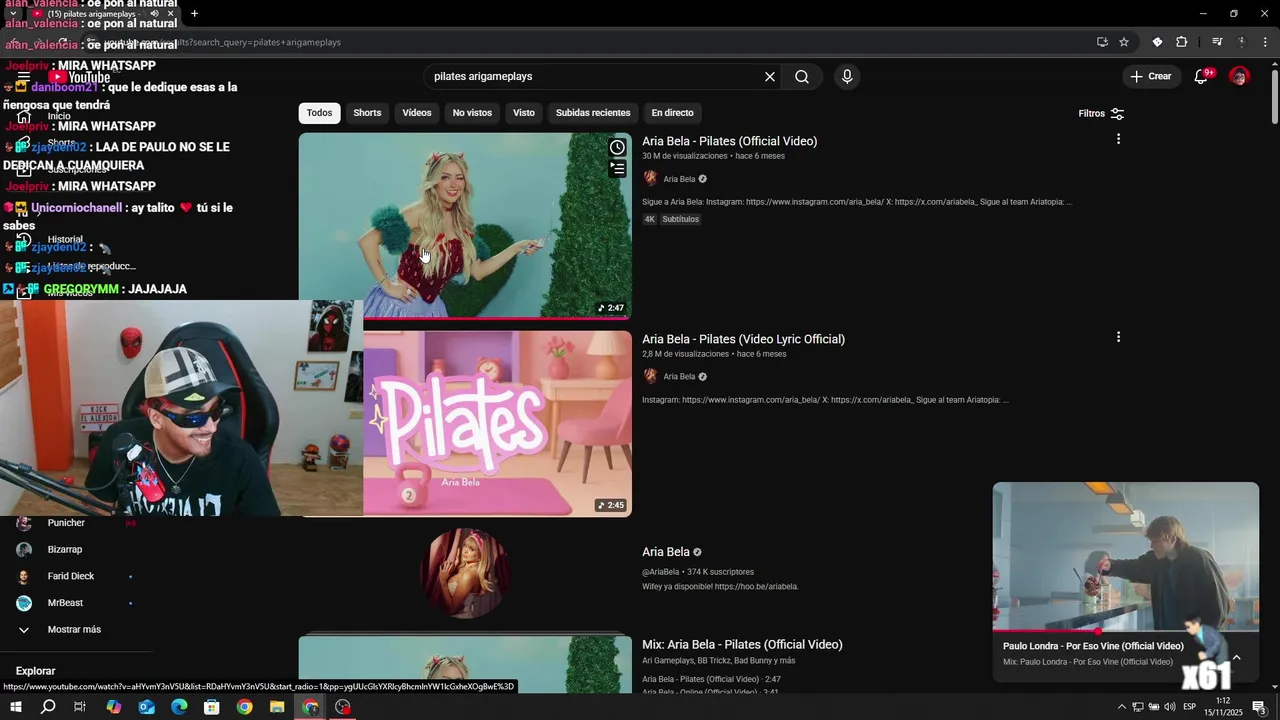The height and width of the screenshot is (720, 1280).
Task: Open a new Chrome tab
Action: pos(194,14)
